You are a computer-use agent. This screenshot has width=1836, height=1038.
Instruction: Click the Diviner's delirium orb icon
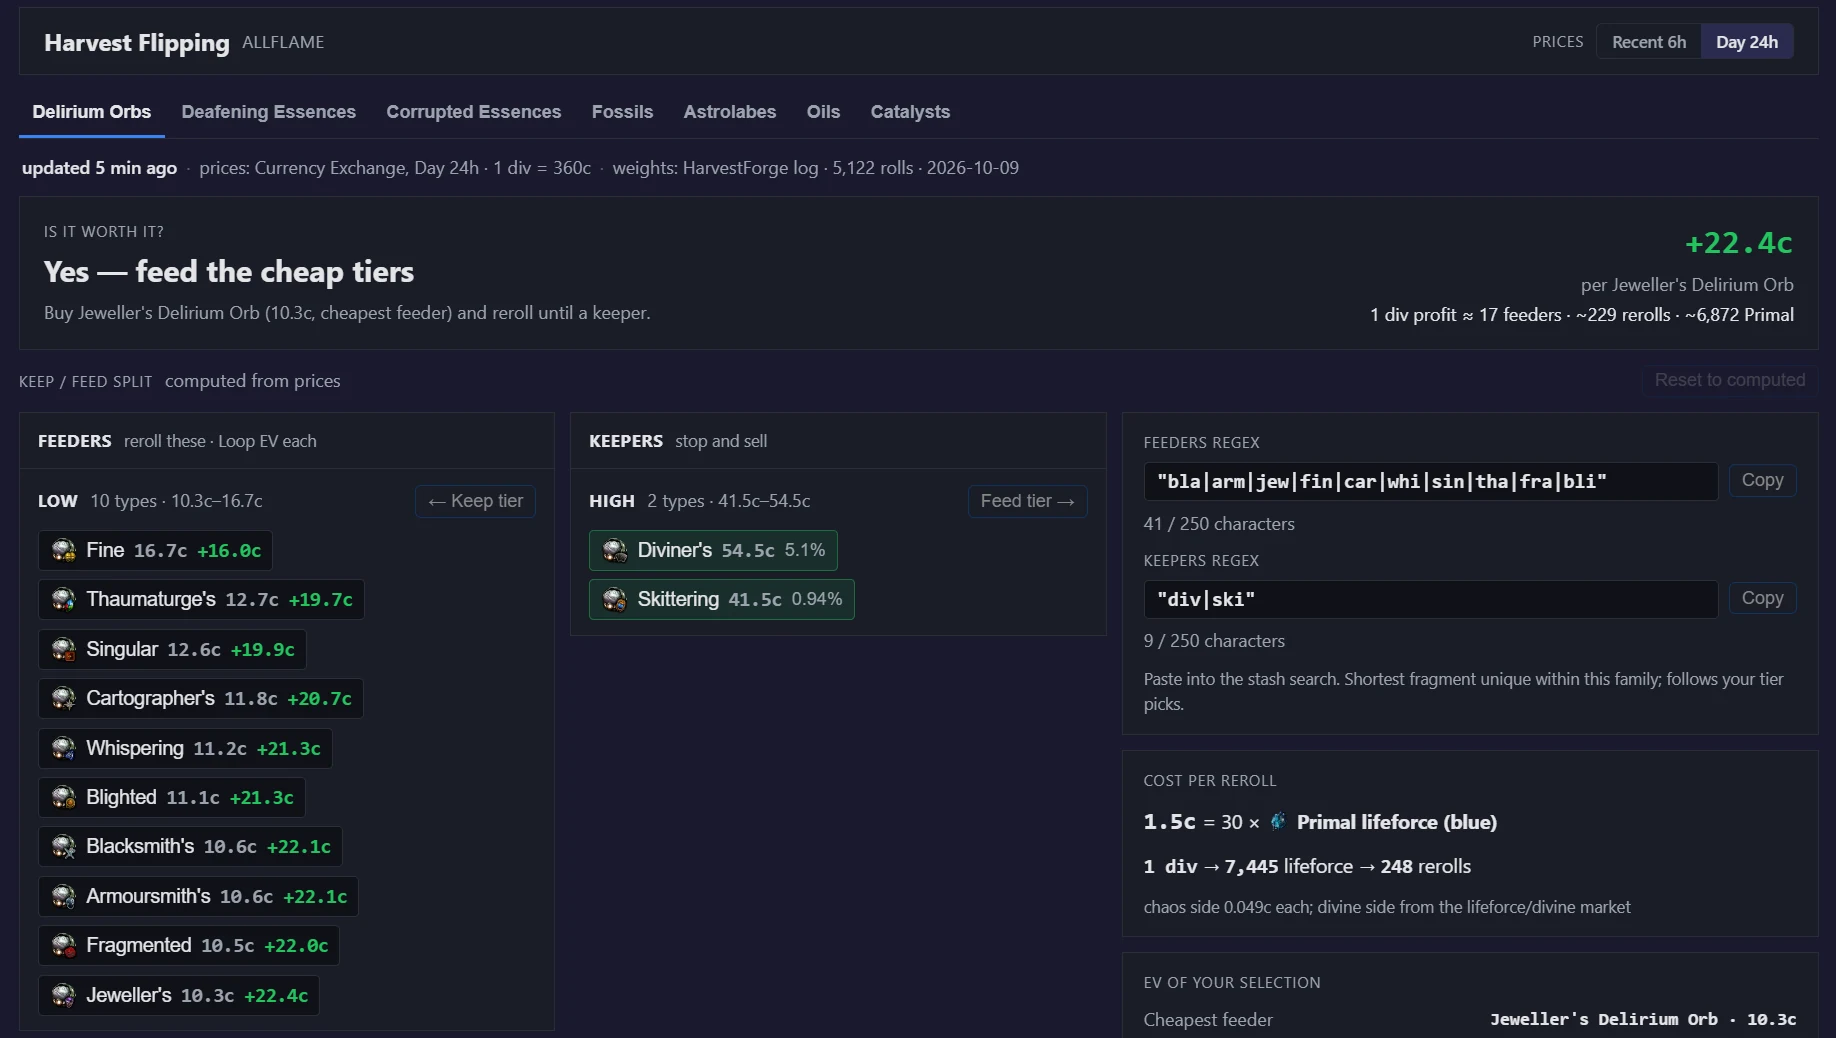615,550
